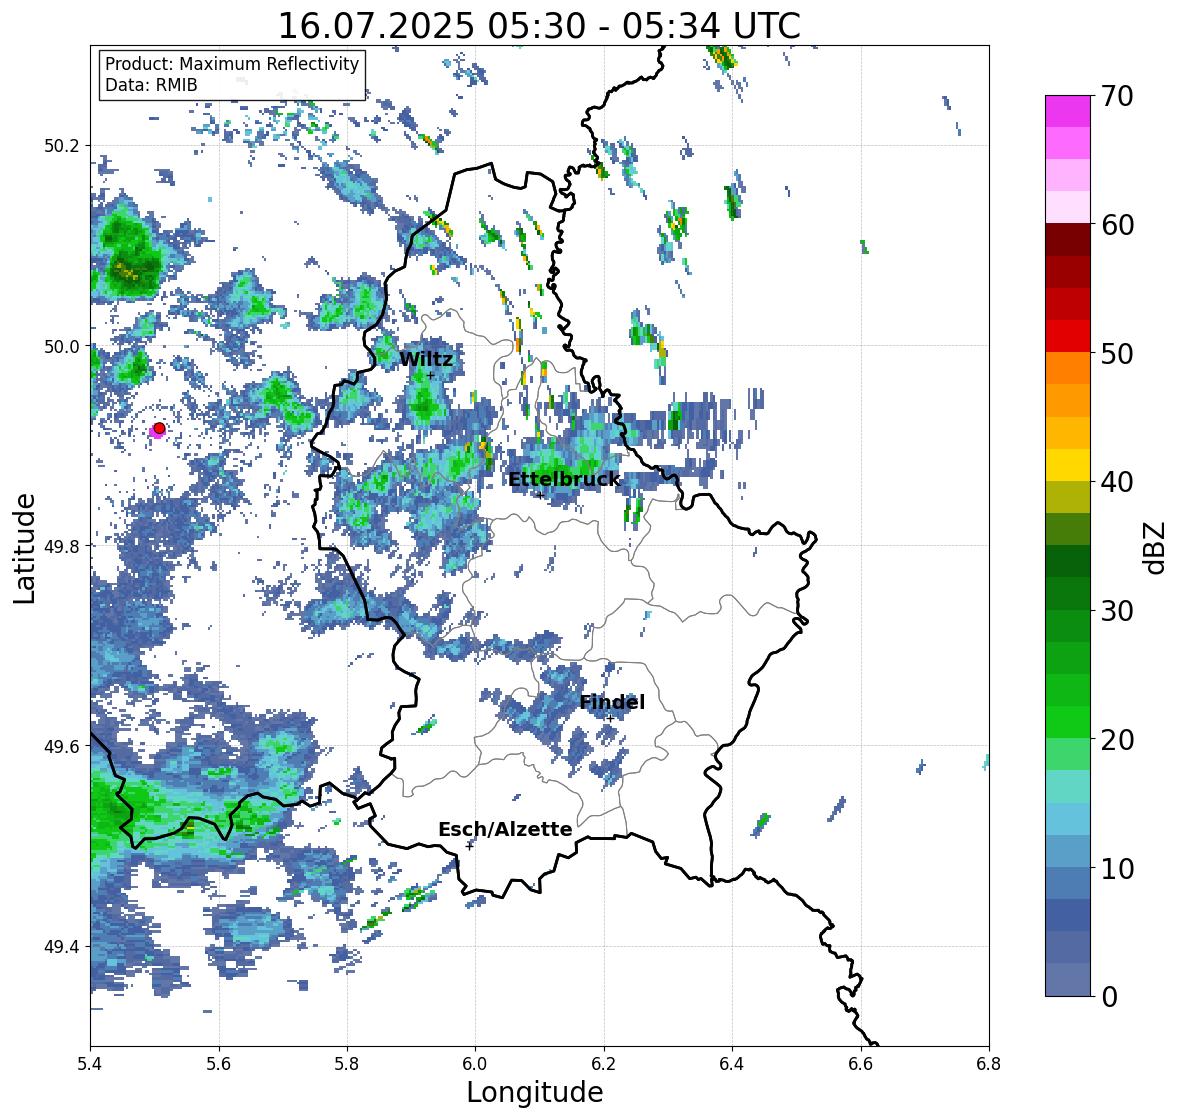Select the plot title with date and time
The image size is (1179, 1117).
tap(539, 26)
